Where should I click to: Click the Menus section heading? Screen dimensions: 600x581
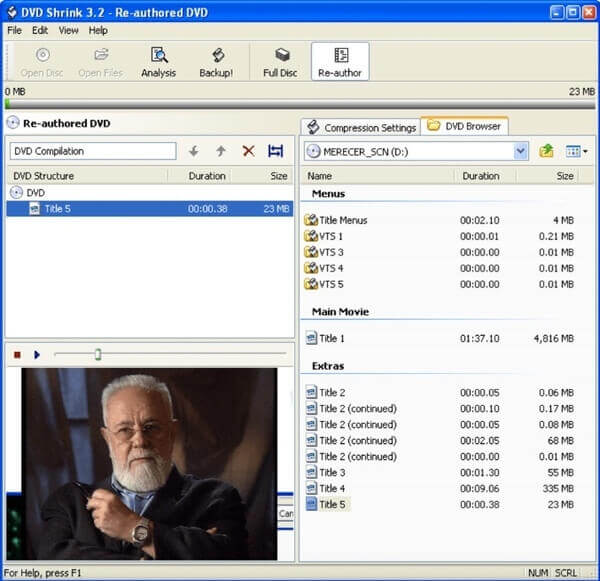328,194
